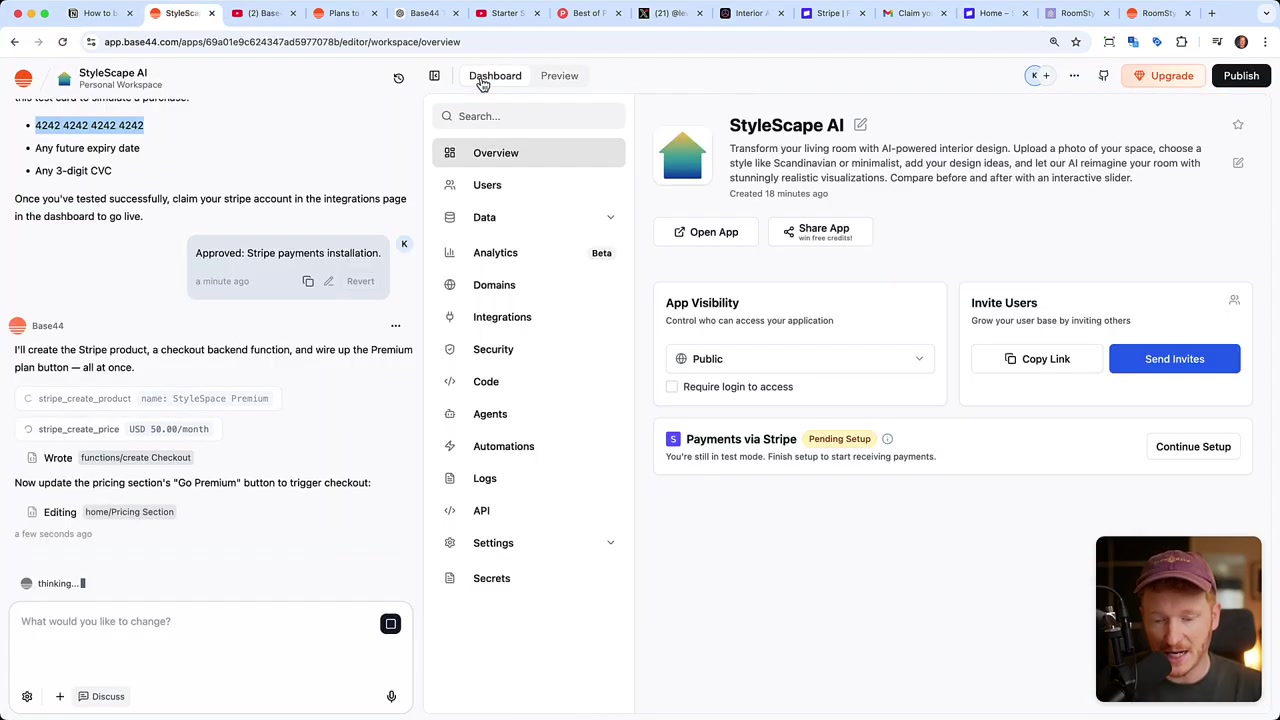Click the invite users person icon

point(1234,300)
